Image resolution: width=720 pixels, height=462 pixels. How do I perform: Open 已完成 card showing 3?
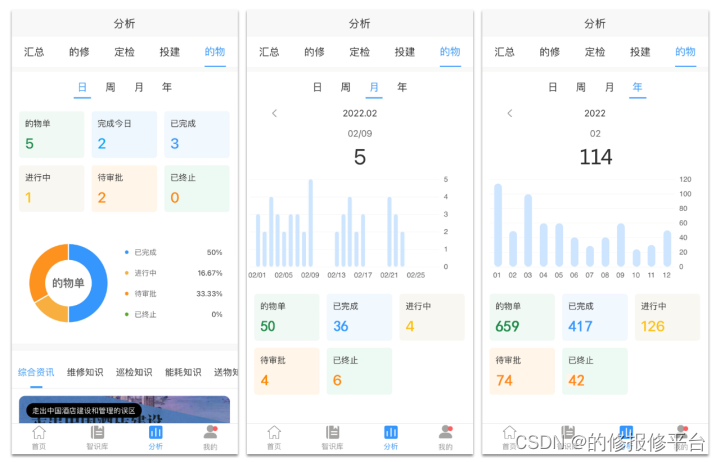tap(197, 135)
